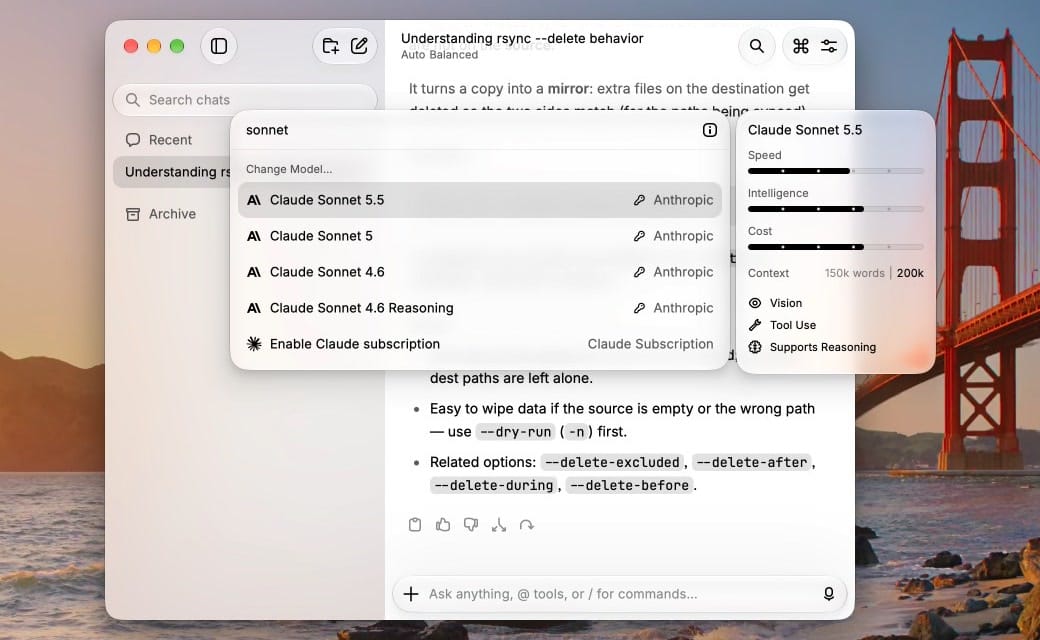Click the "Supports Reasoning" capability label
Viewport: 1040px width, 640px height.
click(x=822, y=348)
